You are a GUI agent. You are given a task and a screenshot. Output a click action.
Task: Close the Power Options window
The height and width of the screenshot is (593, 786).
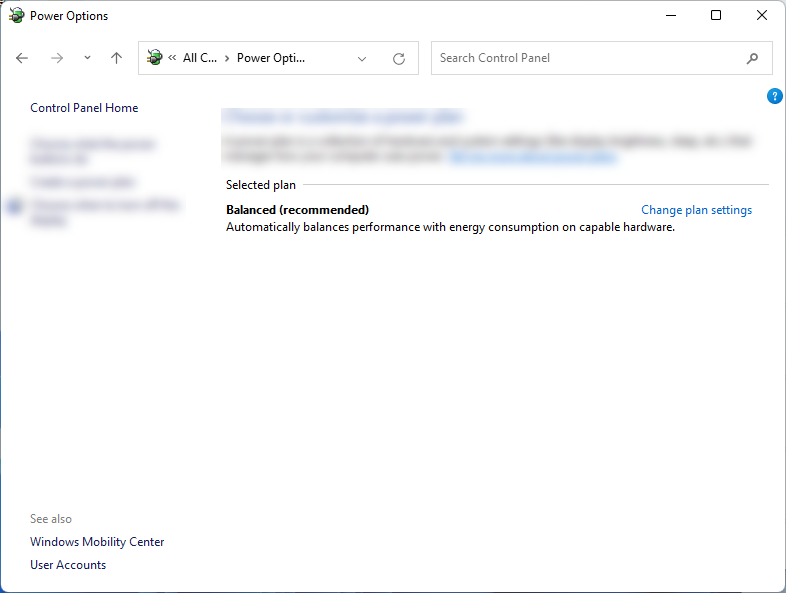761,16
